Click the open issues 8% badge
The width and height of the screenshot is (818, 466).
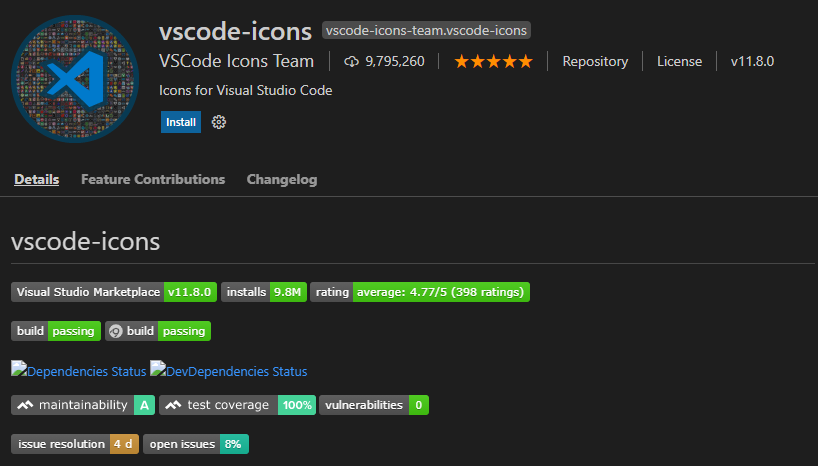(x=196, y=444)
